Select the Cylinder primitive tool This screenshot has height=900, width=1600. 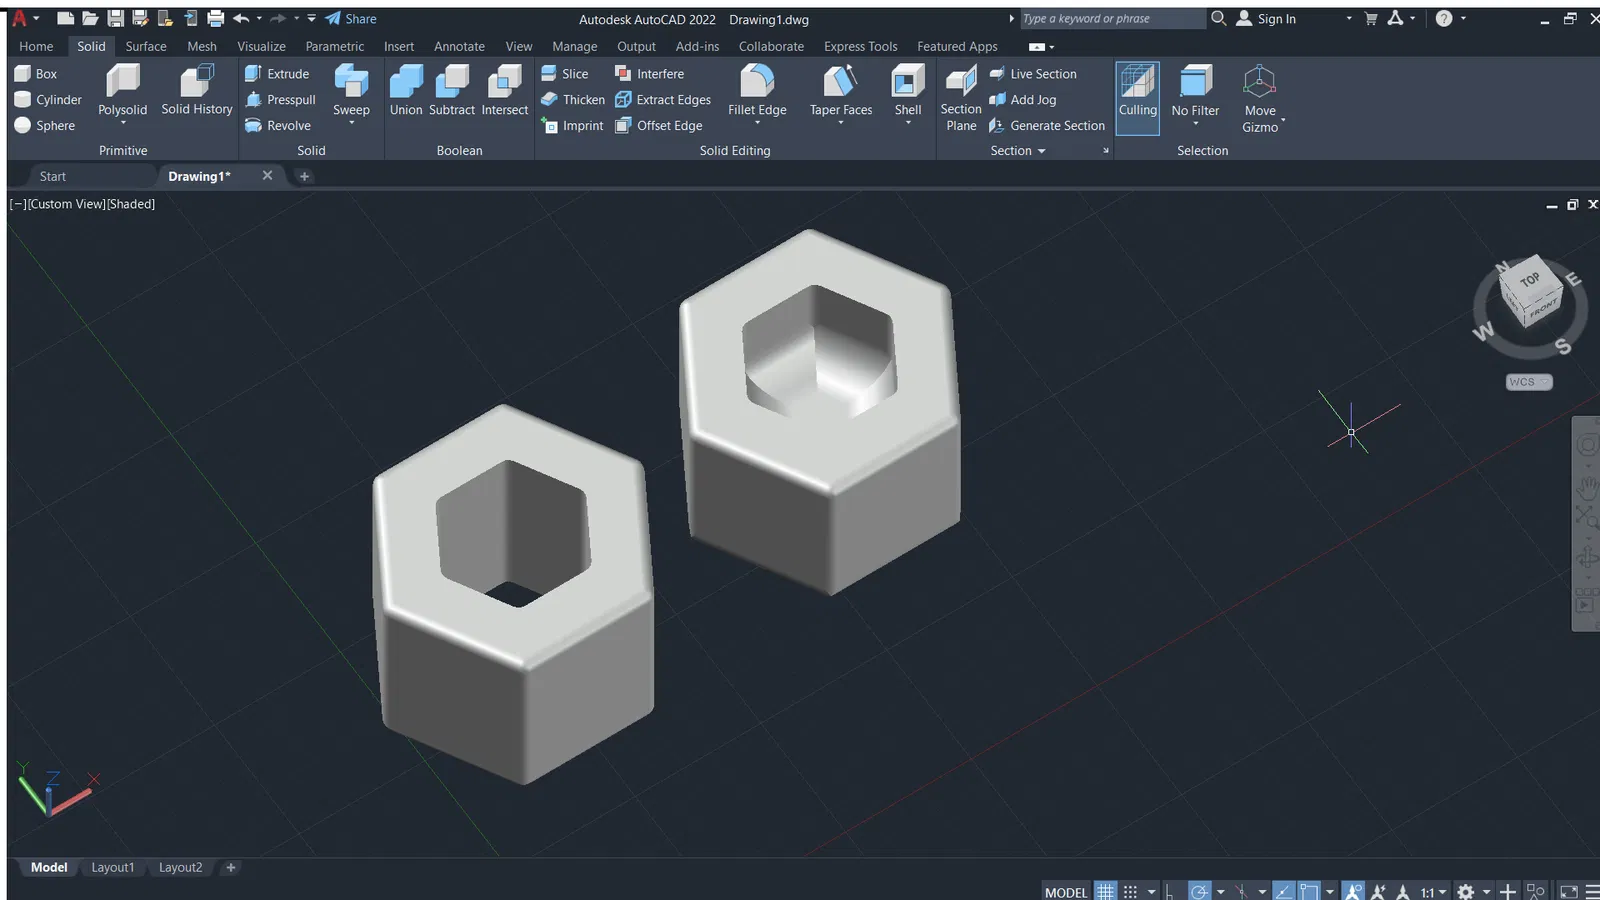pos(48,100)
